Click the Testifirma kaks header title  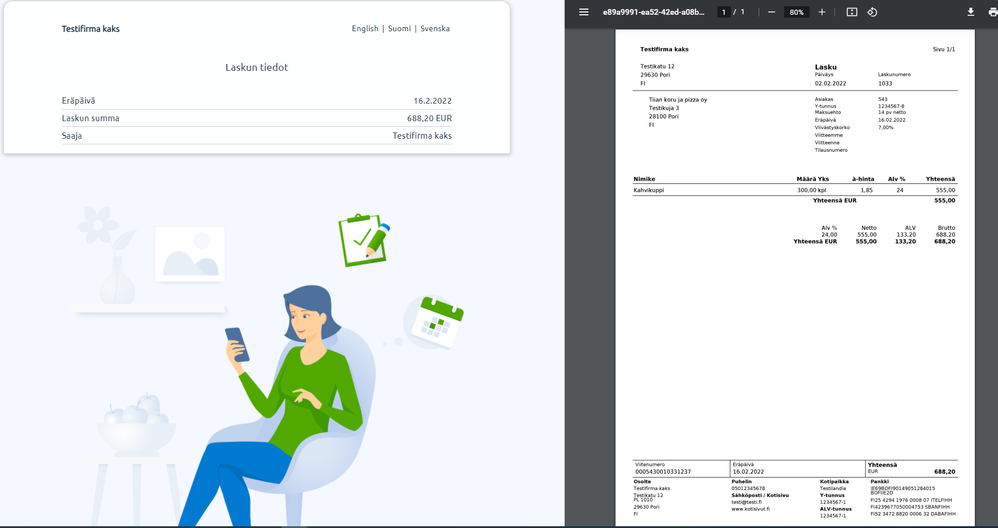coord(90,29)
